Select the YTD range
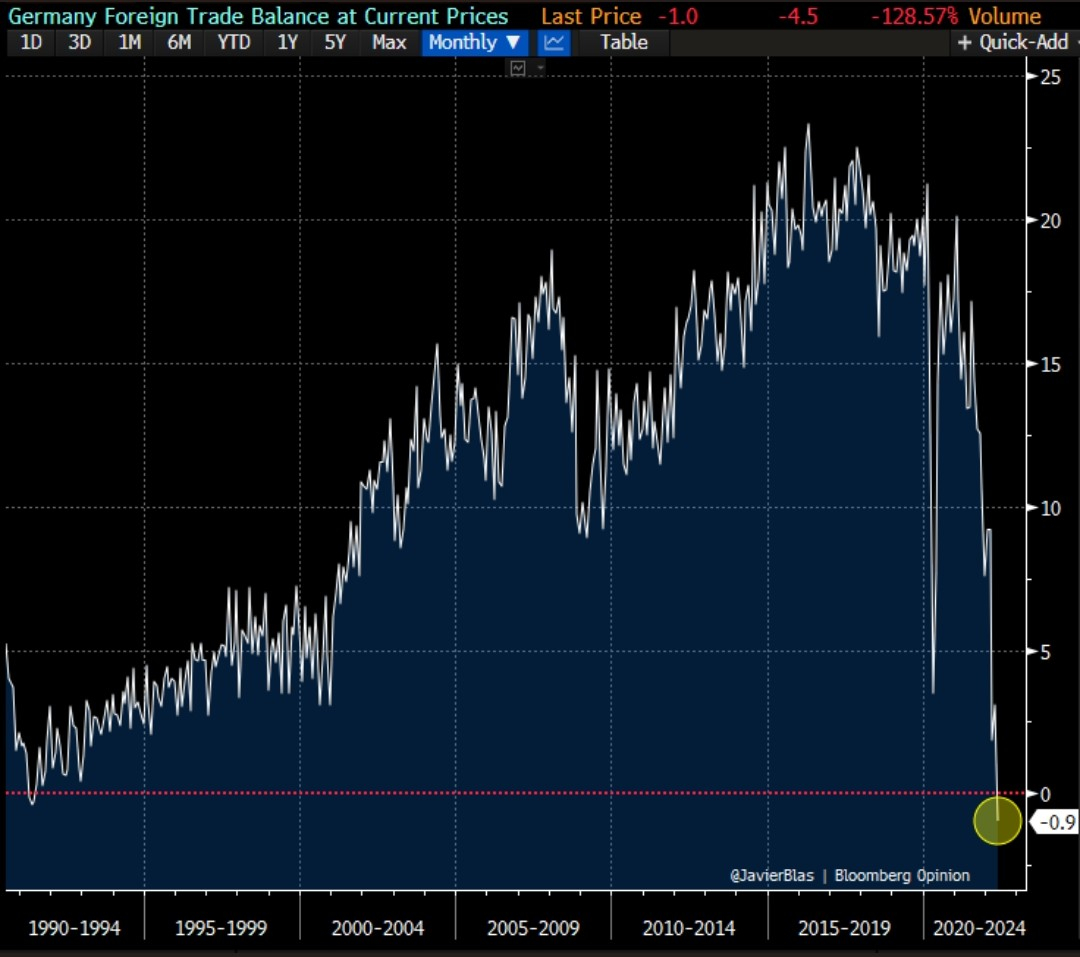 233,43
